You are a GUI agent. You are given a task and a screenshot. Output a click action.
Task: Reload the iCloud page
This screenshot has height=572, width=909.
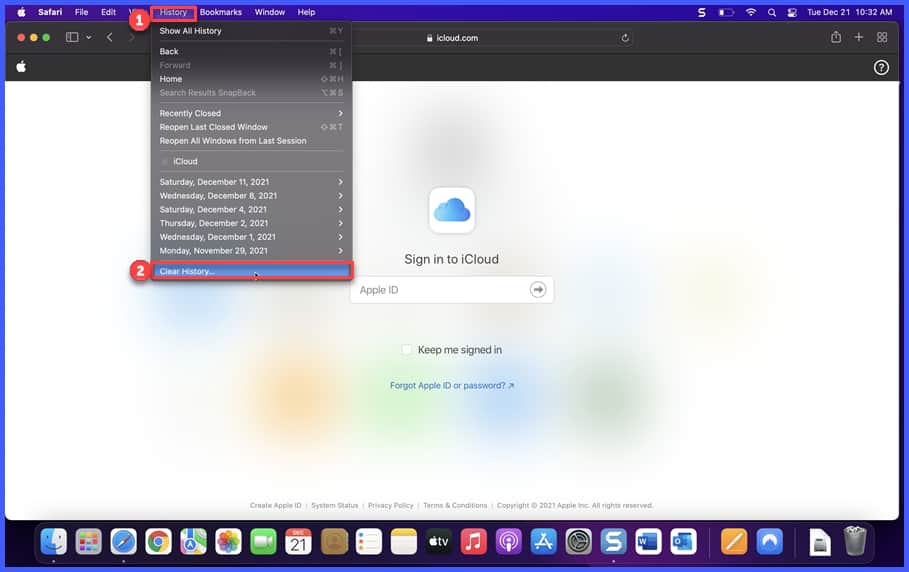pos(626,38)
